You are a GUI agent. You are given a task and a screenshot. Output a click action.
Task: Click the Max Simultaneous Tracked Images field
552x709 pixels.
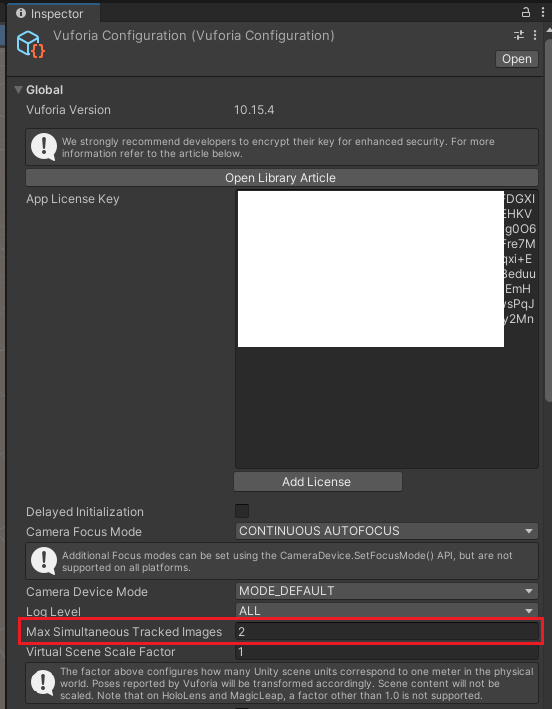point(387,632)
